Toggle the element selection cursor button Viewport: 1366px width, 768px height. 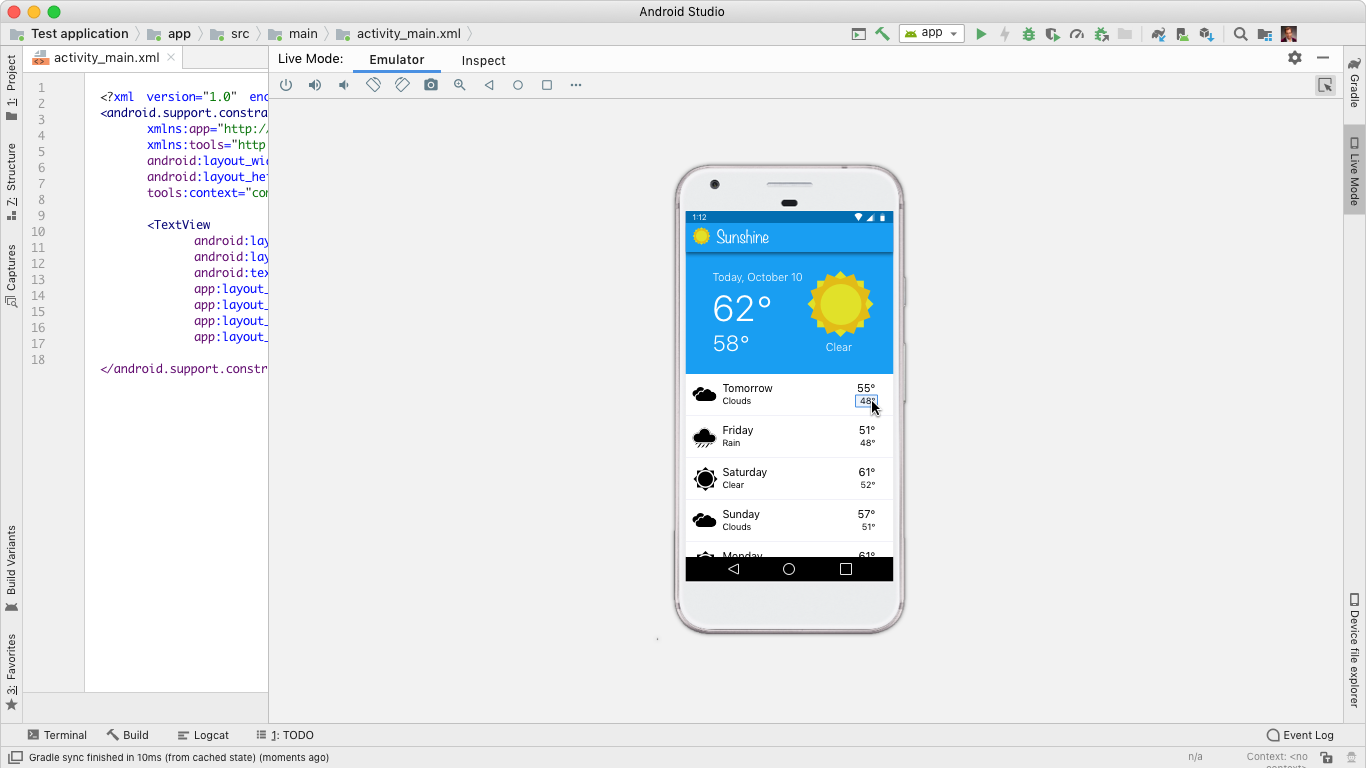(1325, 85)
